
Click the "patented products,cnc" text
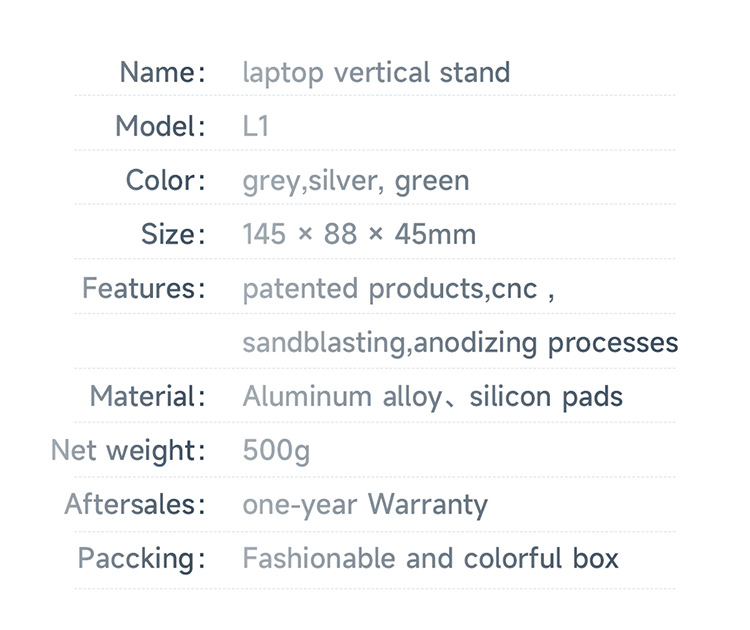point(390,289)
